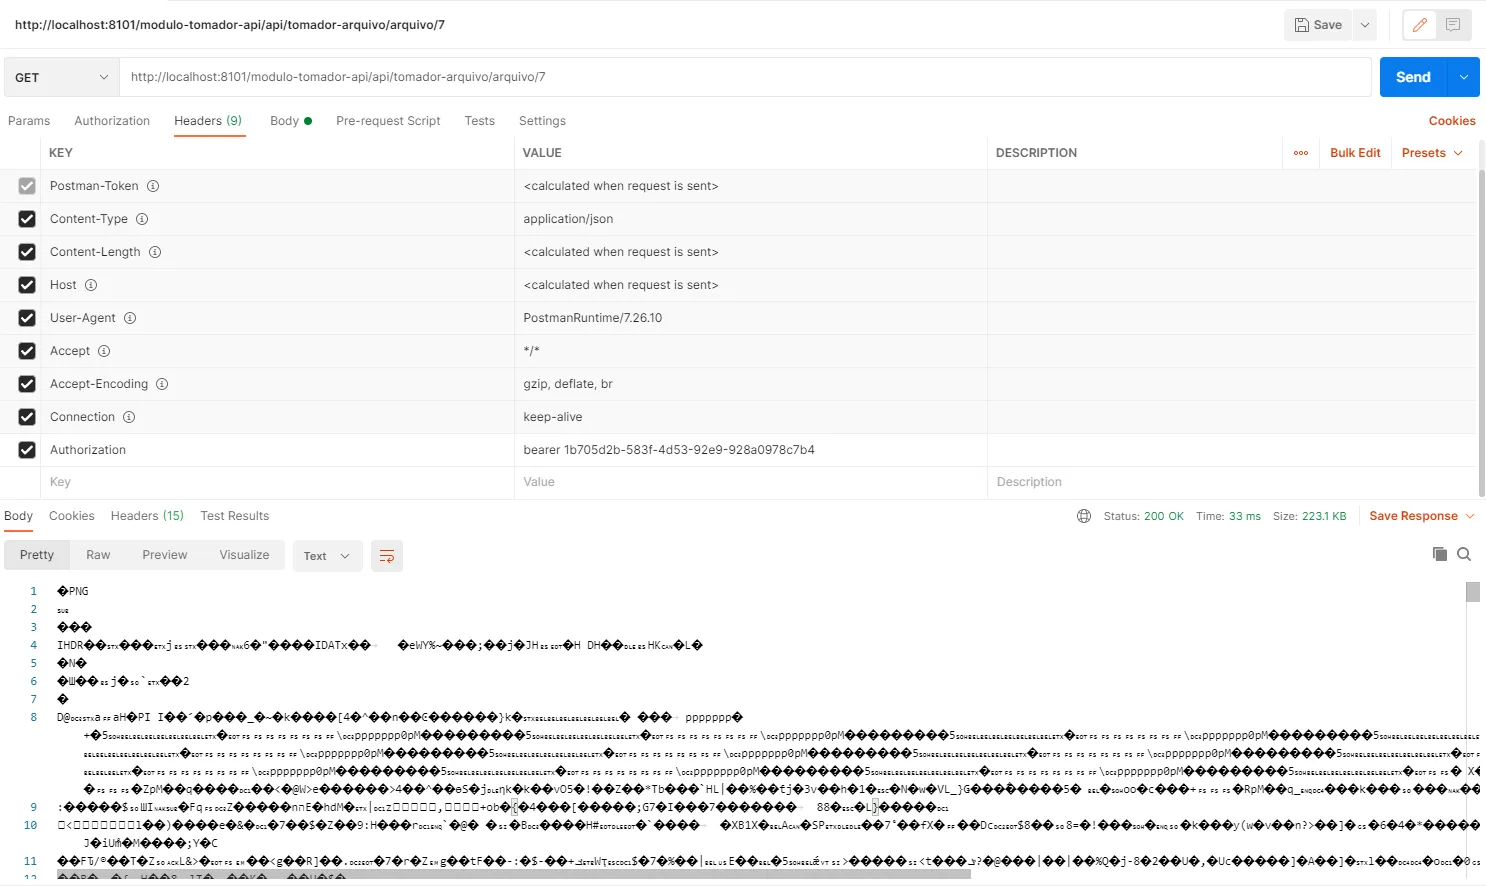Search the response body with magnifier icon
This screenshot has height=886, width=1486.
click(x=1464, y=554)
